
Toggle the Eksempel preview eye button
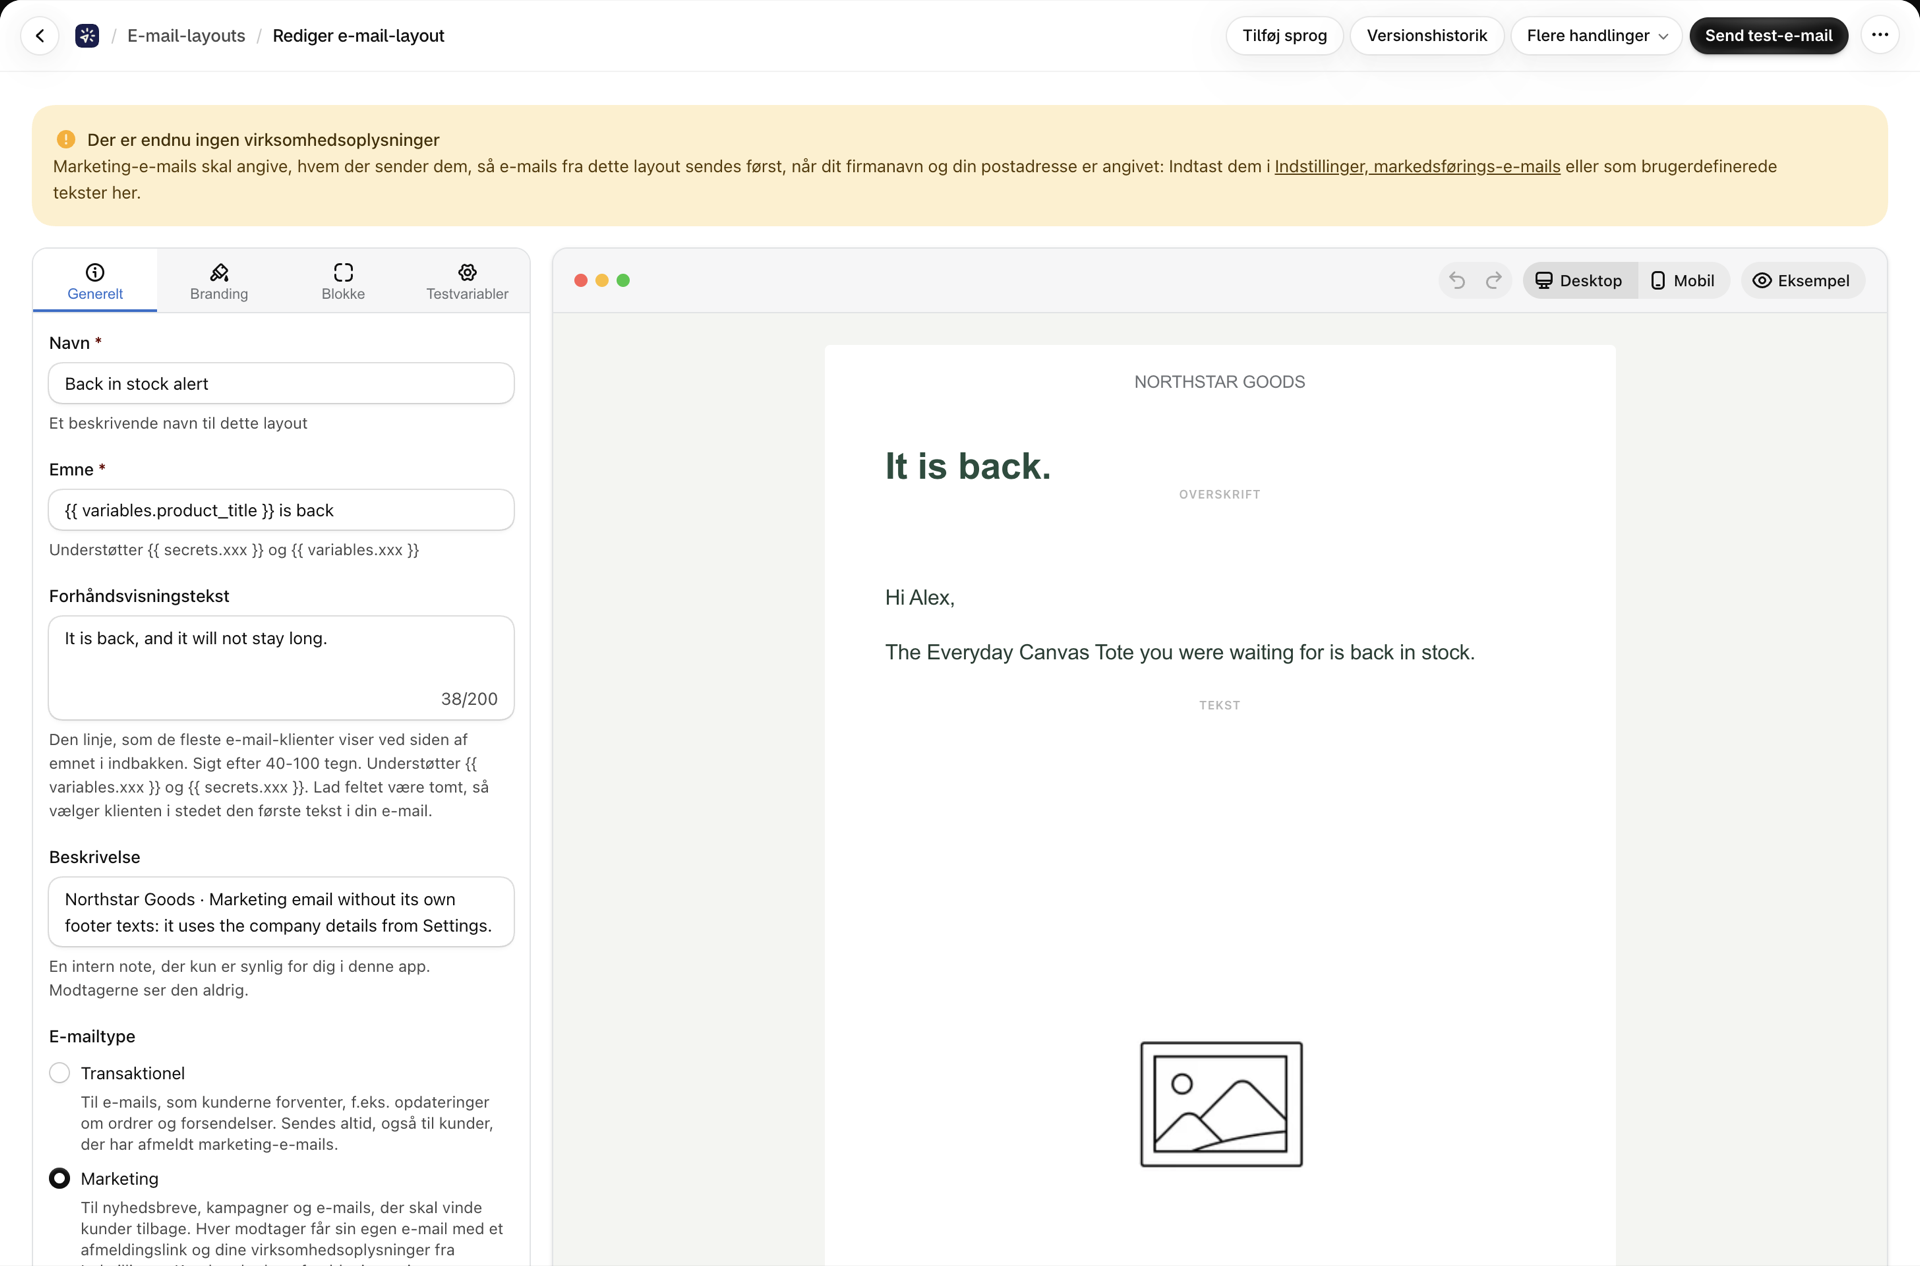pyautogui.click(x=1802, y=281)
